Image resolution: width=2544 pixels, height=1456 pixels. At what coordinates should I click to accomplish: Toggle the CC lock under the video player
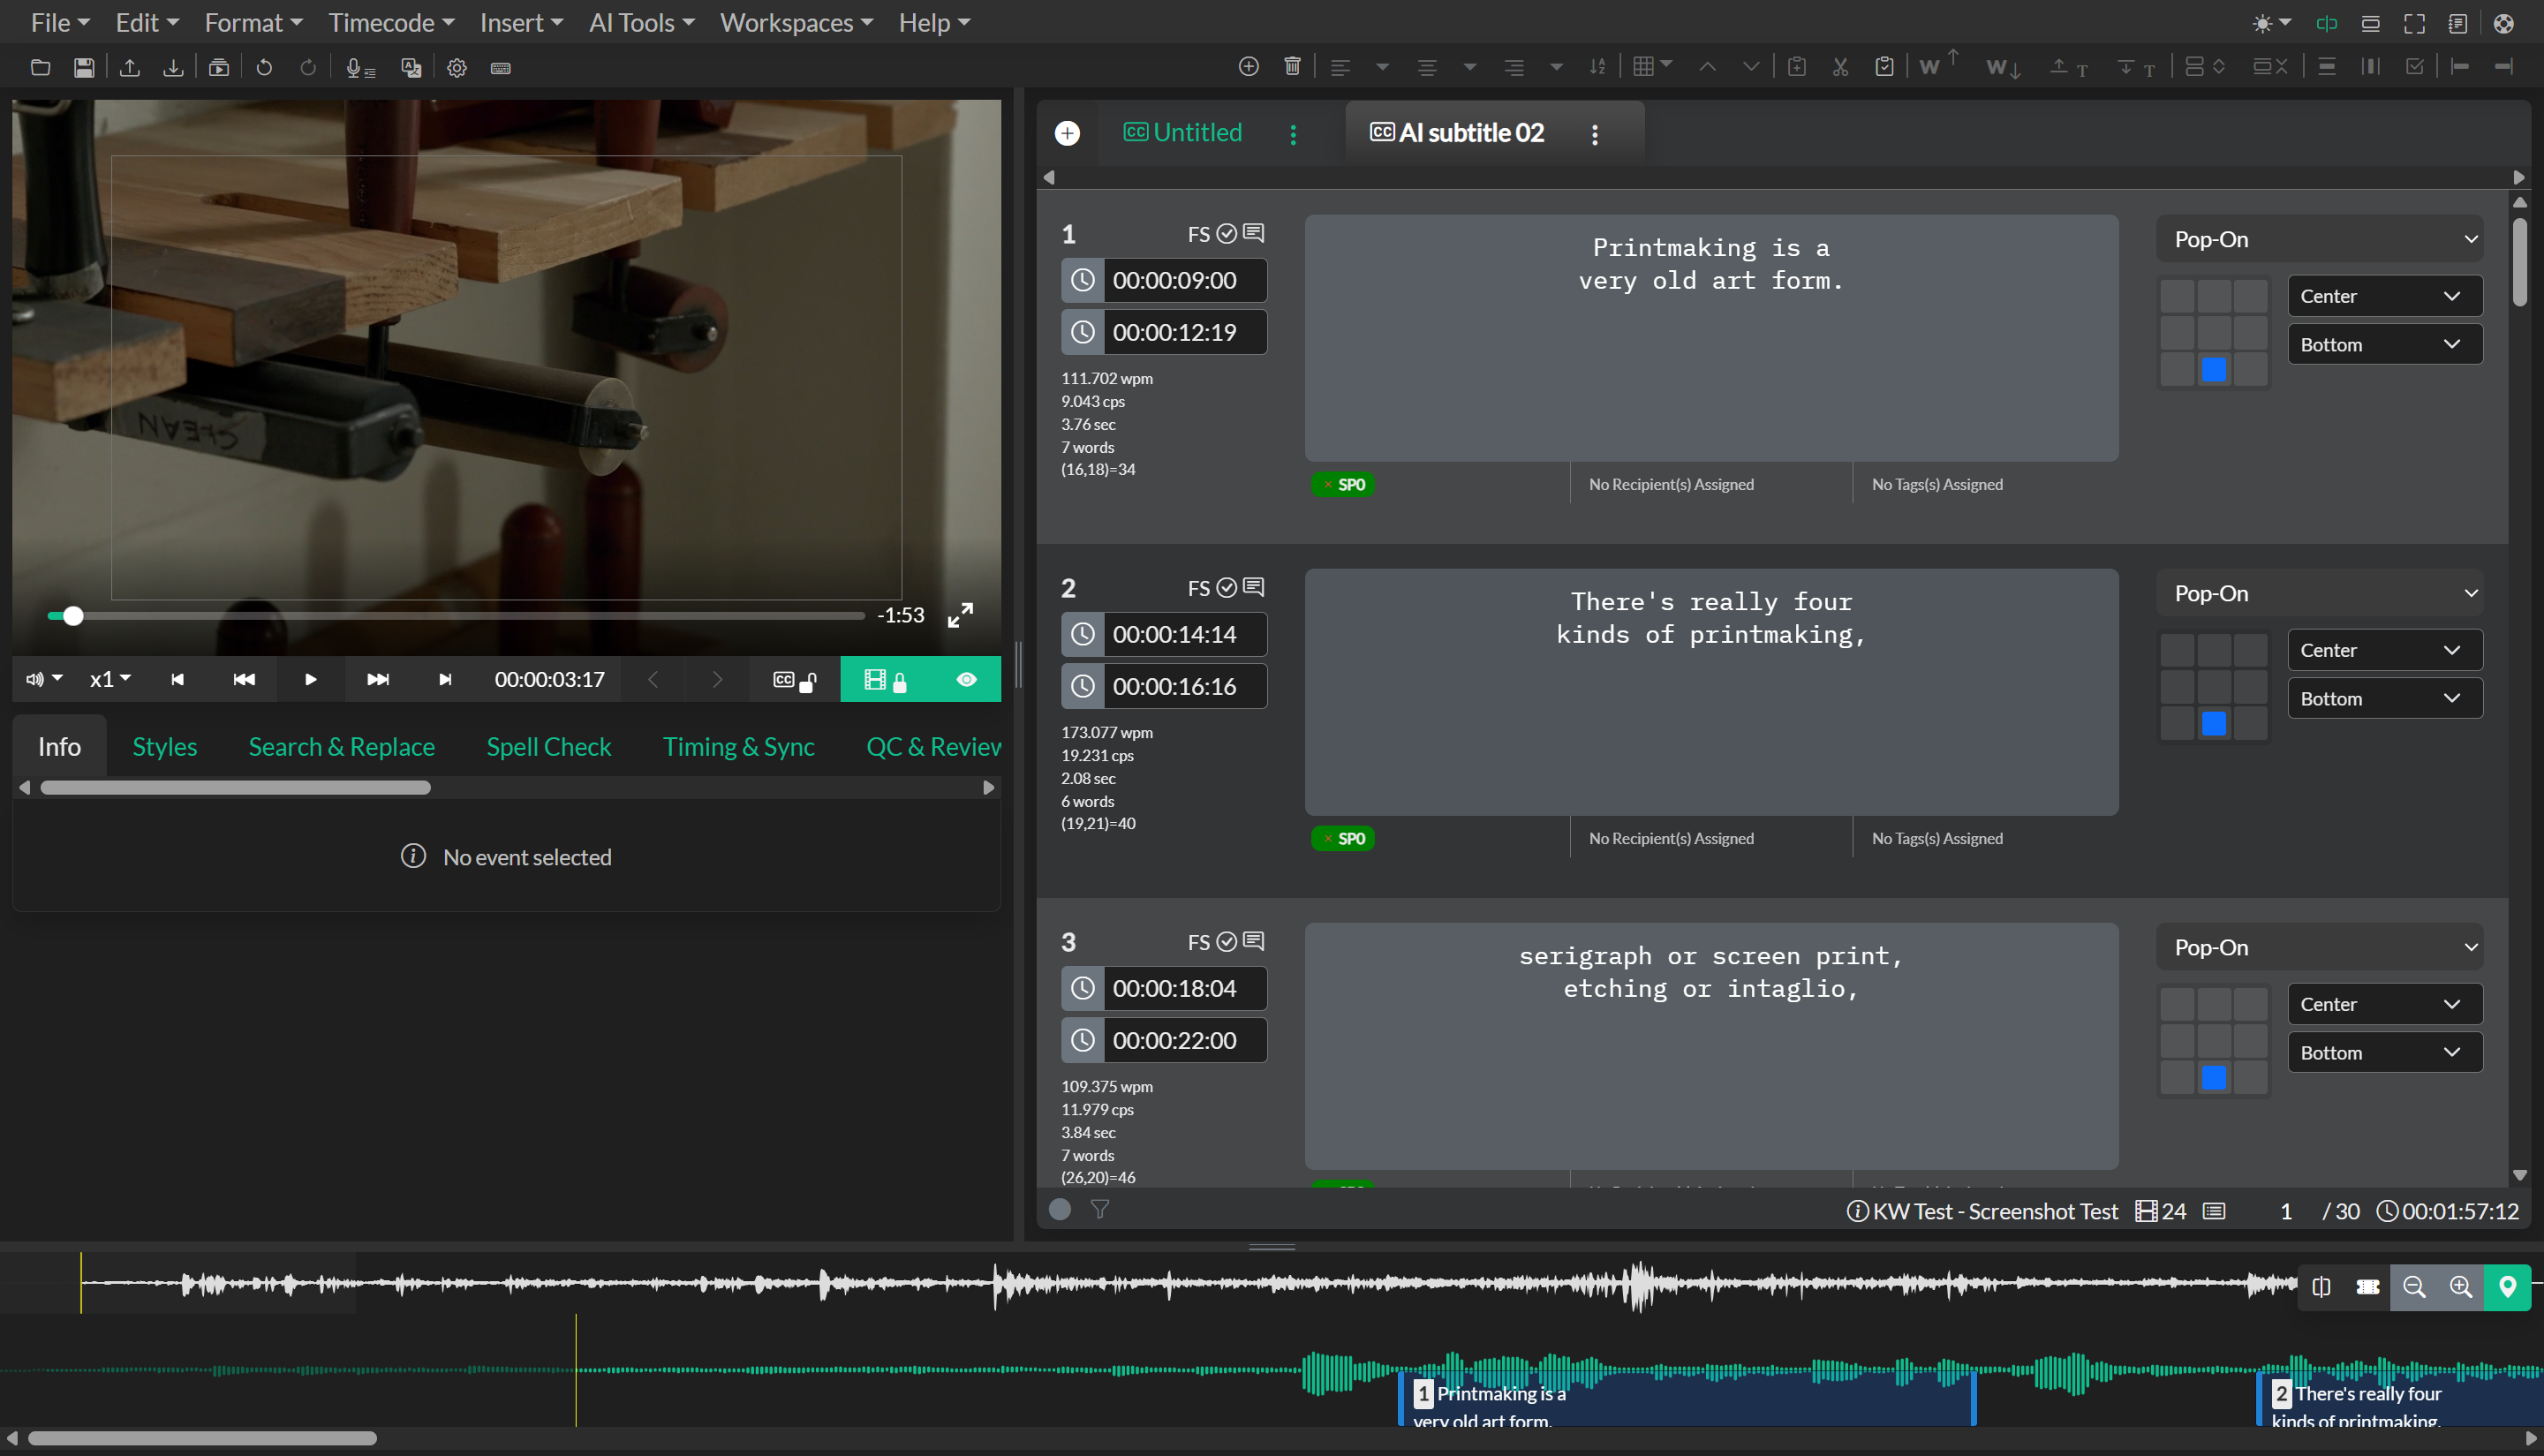(793, 679)
